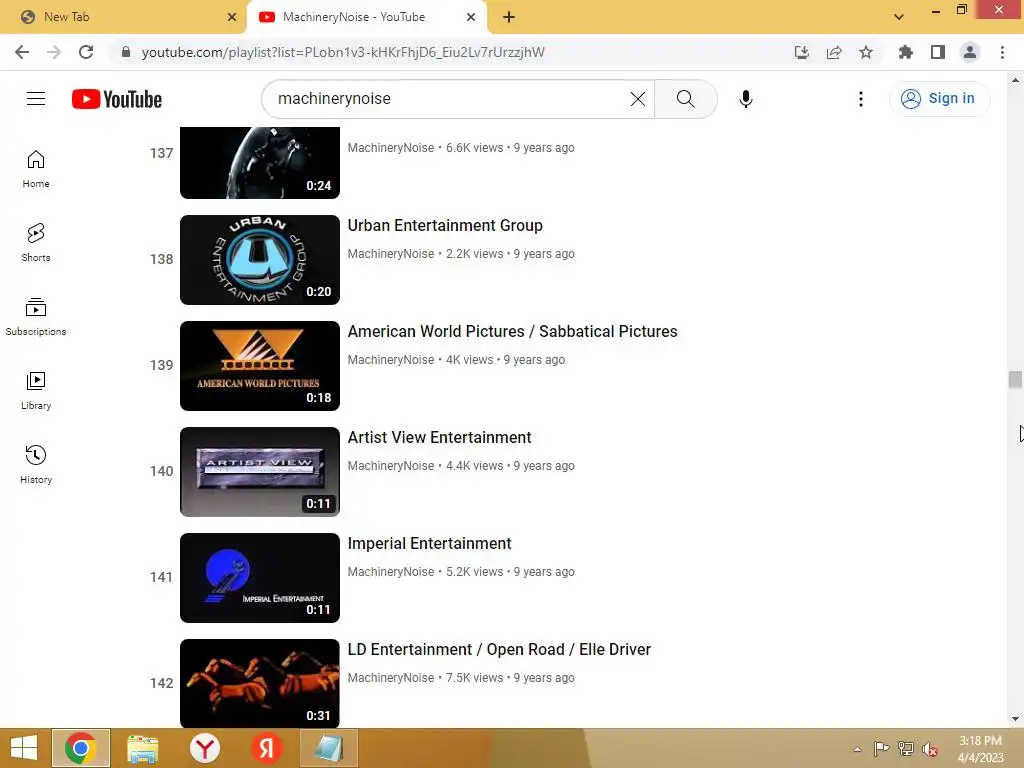This screenshot has width=1024, height=768.
Task: Play video 137 thumbnail with 0:24 duration
Action: [260, 163]
